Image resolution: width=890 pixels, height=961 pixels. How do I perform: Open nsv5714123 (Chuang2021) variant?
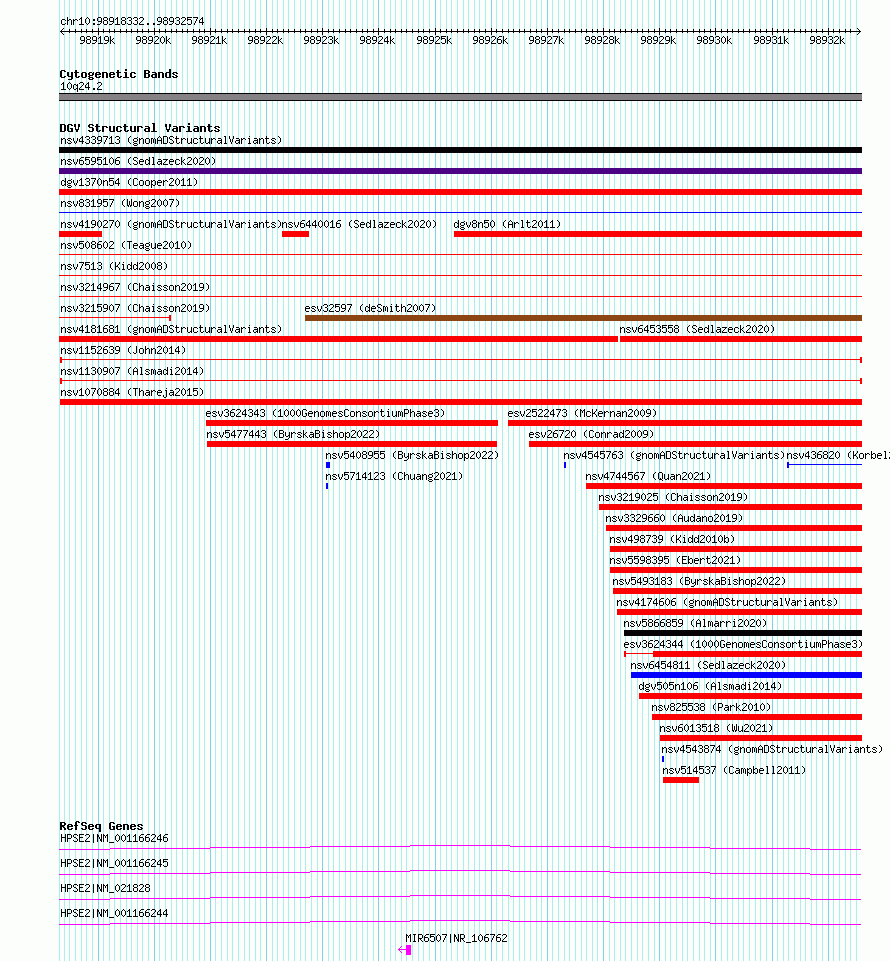coord(394,476)
